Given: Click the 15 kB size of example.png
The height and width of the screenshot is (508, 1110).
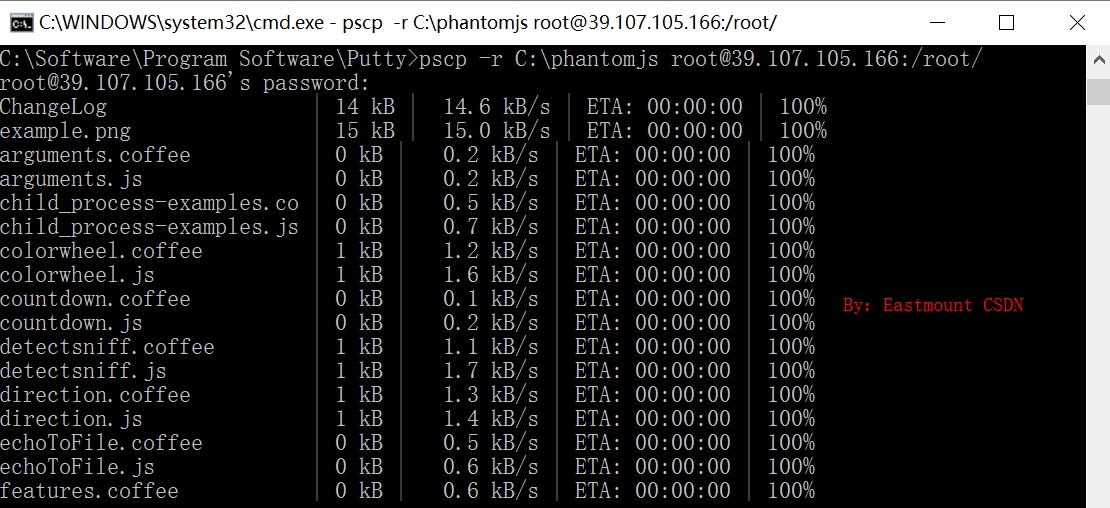Looking at the screenshot, I should 365,131.
